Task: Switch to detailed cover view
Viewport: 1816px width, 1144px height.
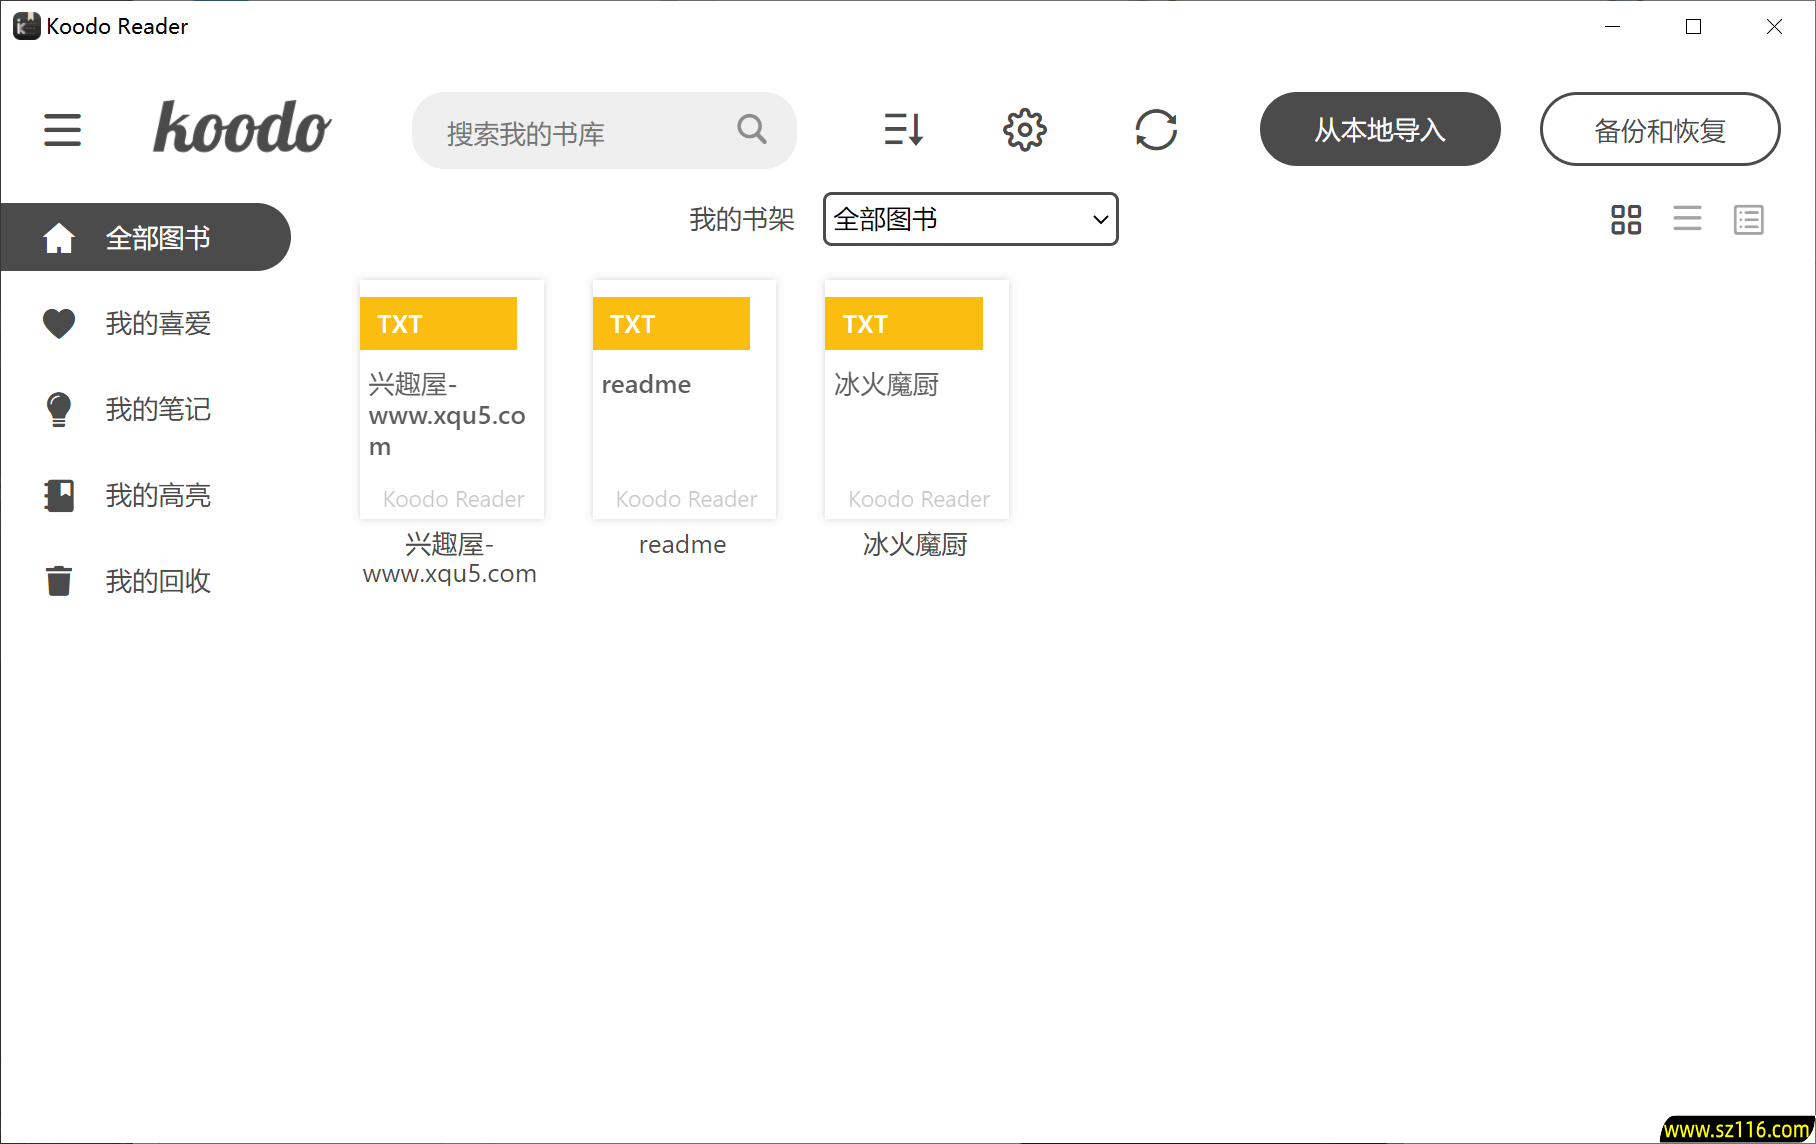Action: click(x=1748, y=219)
